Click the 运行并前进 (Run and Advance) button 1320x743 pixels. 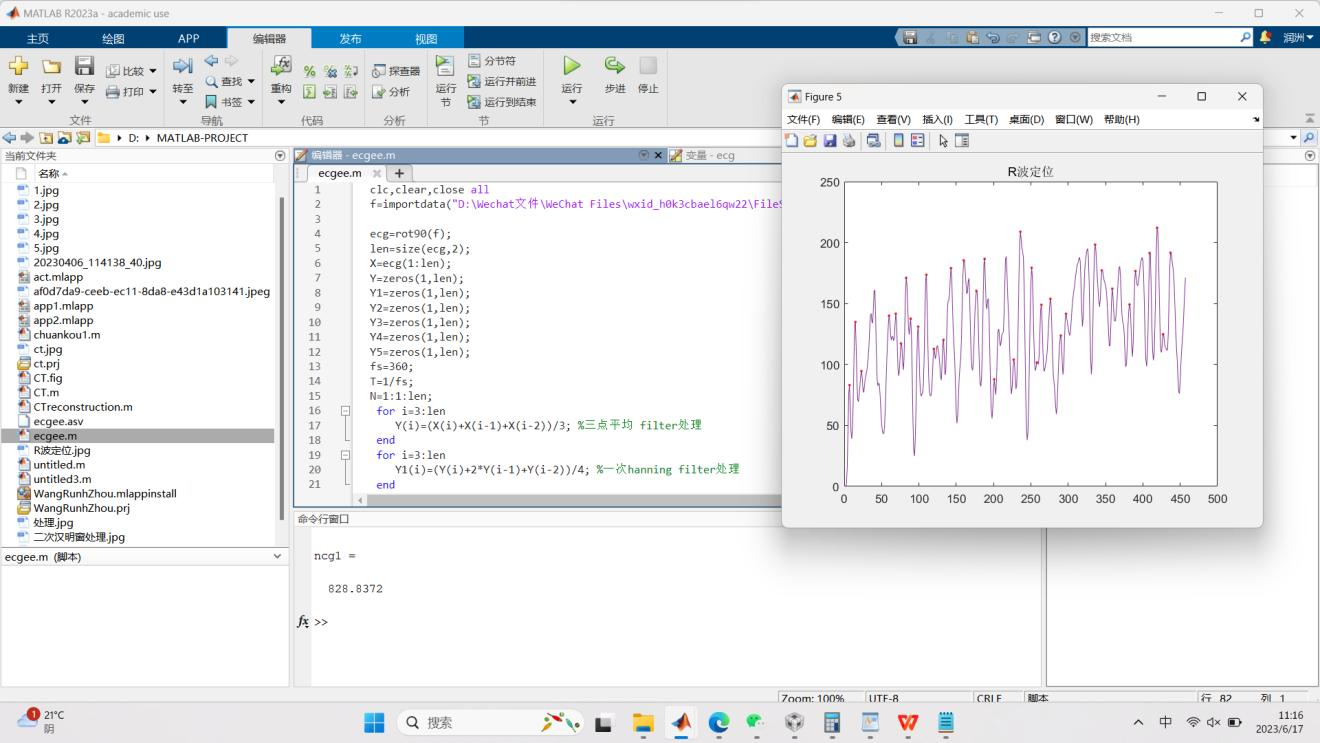pos(502,81)
